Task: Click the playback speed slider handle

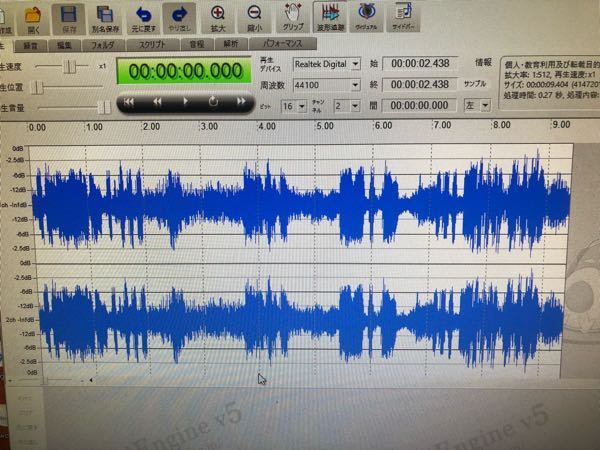Action: coord(69,67)
